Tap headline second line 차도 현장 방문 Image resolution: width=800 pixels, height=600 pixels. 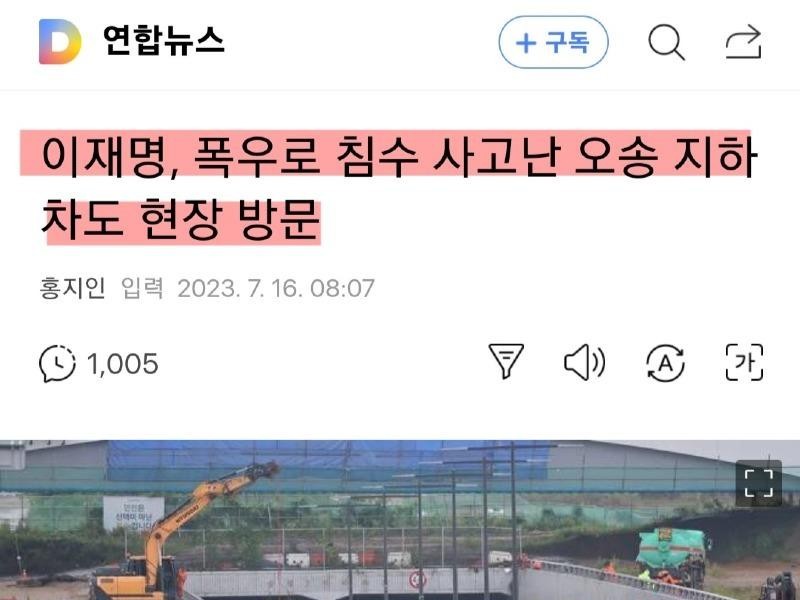click(x=181, y=220)
